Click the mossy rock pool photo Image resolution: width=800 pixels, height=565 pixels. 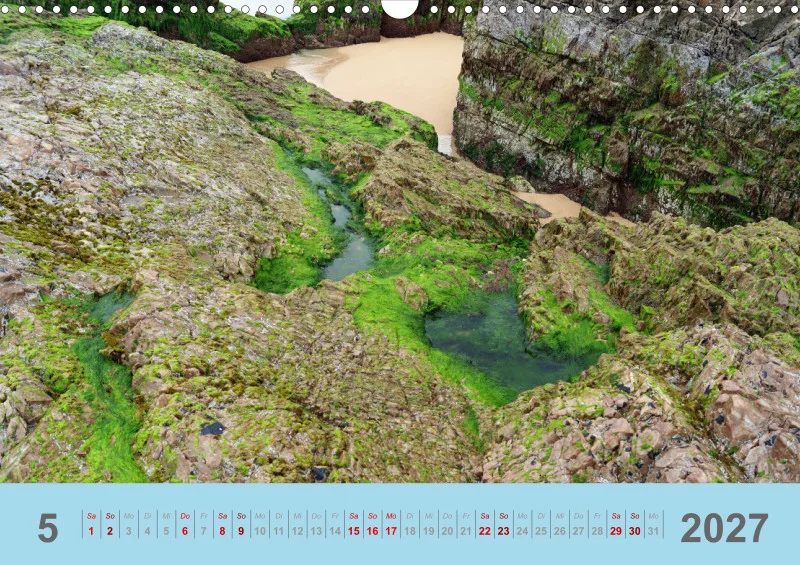coord(400,241)
